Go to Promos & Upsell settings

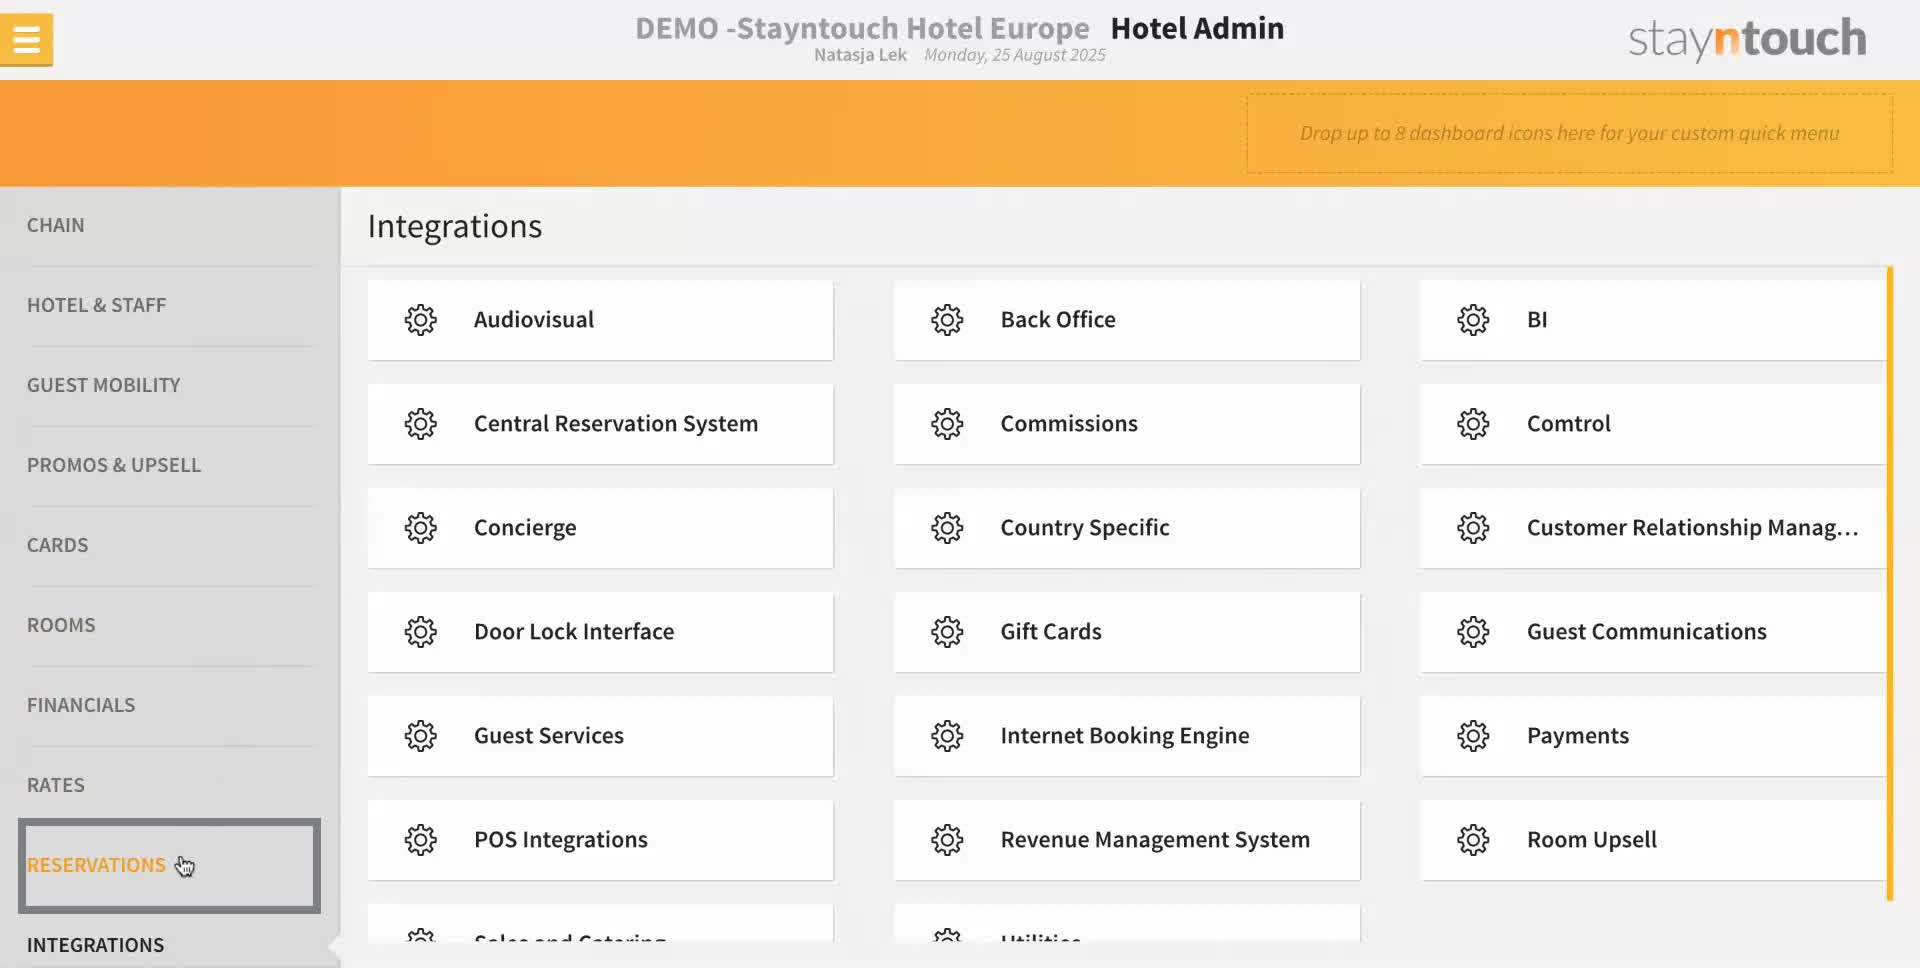click(x=114, y=465)
